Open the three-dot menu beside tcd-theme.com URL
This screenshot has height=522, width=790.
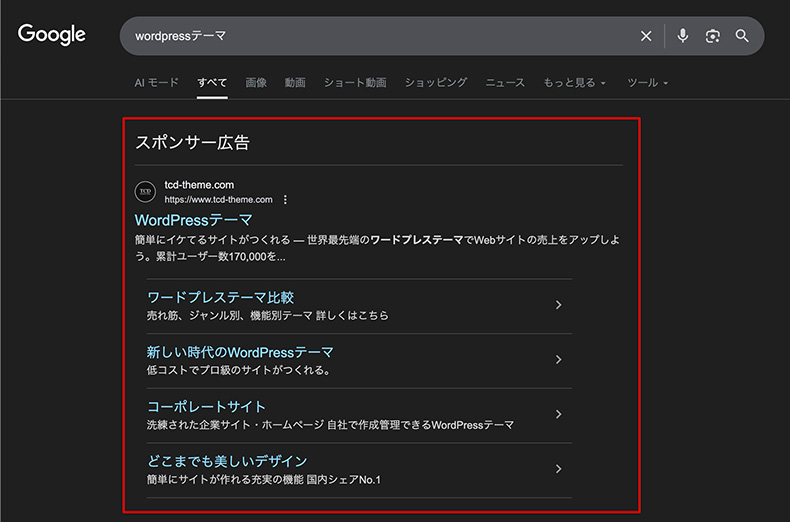pyautogui.click(x=285, y=200)
